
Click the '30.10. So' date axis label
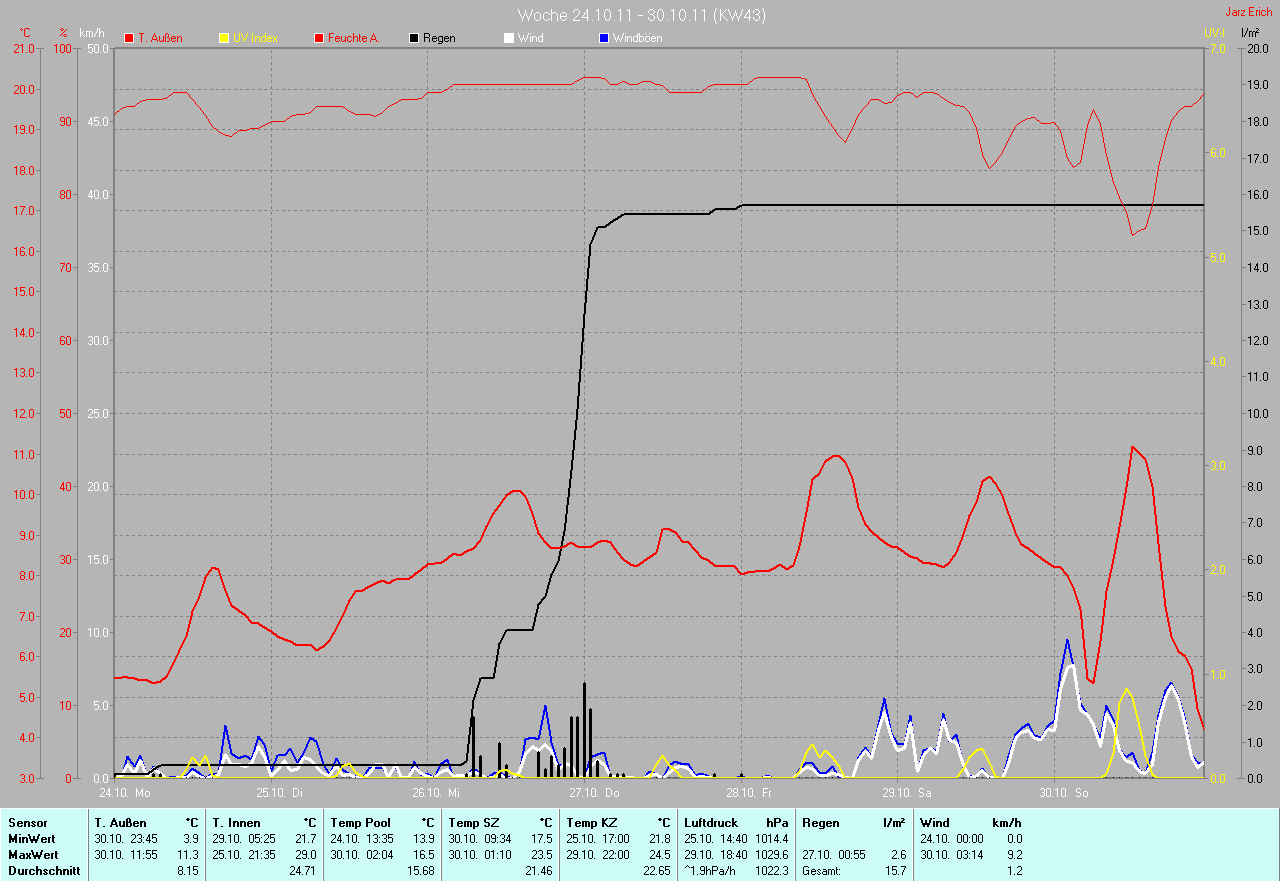point(1064,792)
